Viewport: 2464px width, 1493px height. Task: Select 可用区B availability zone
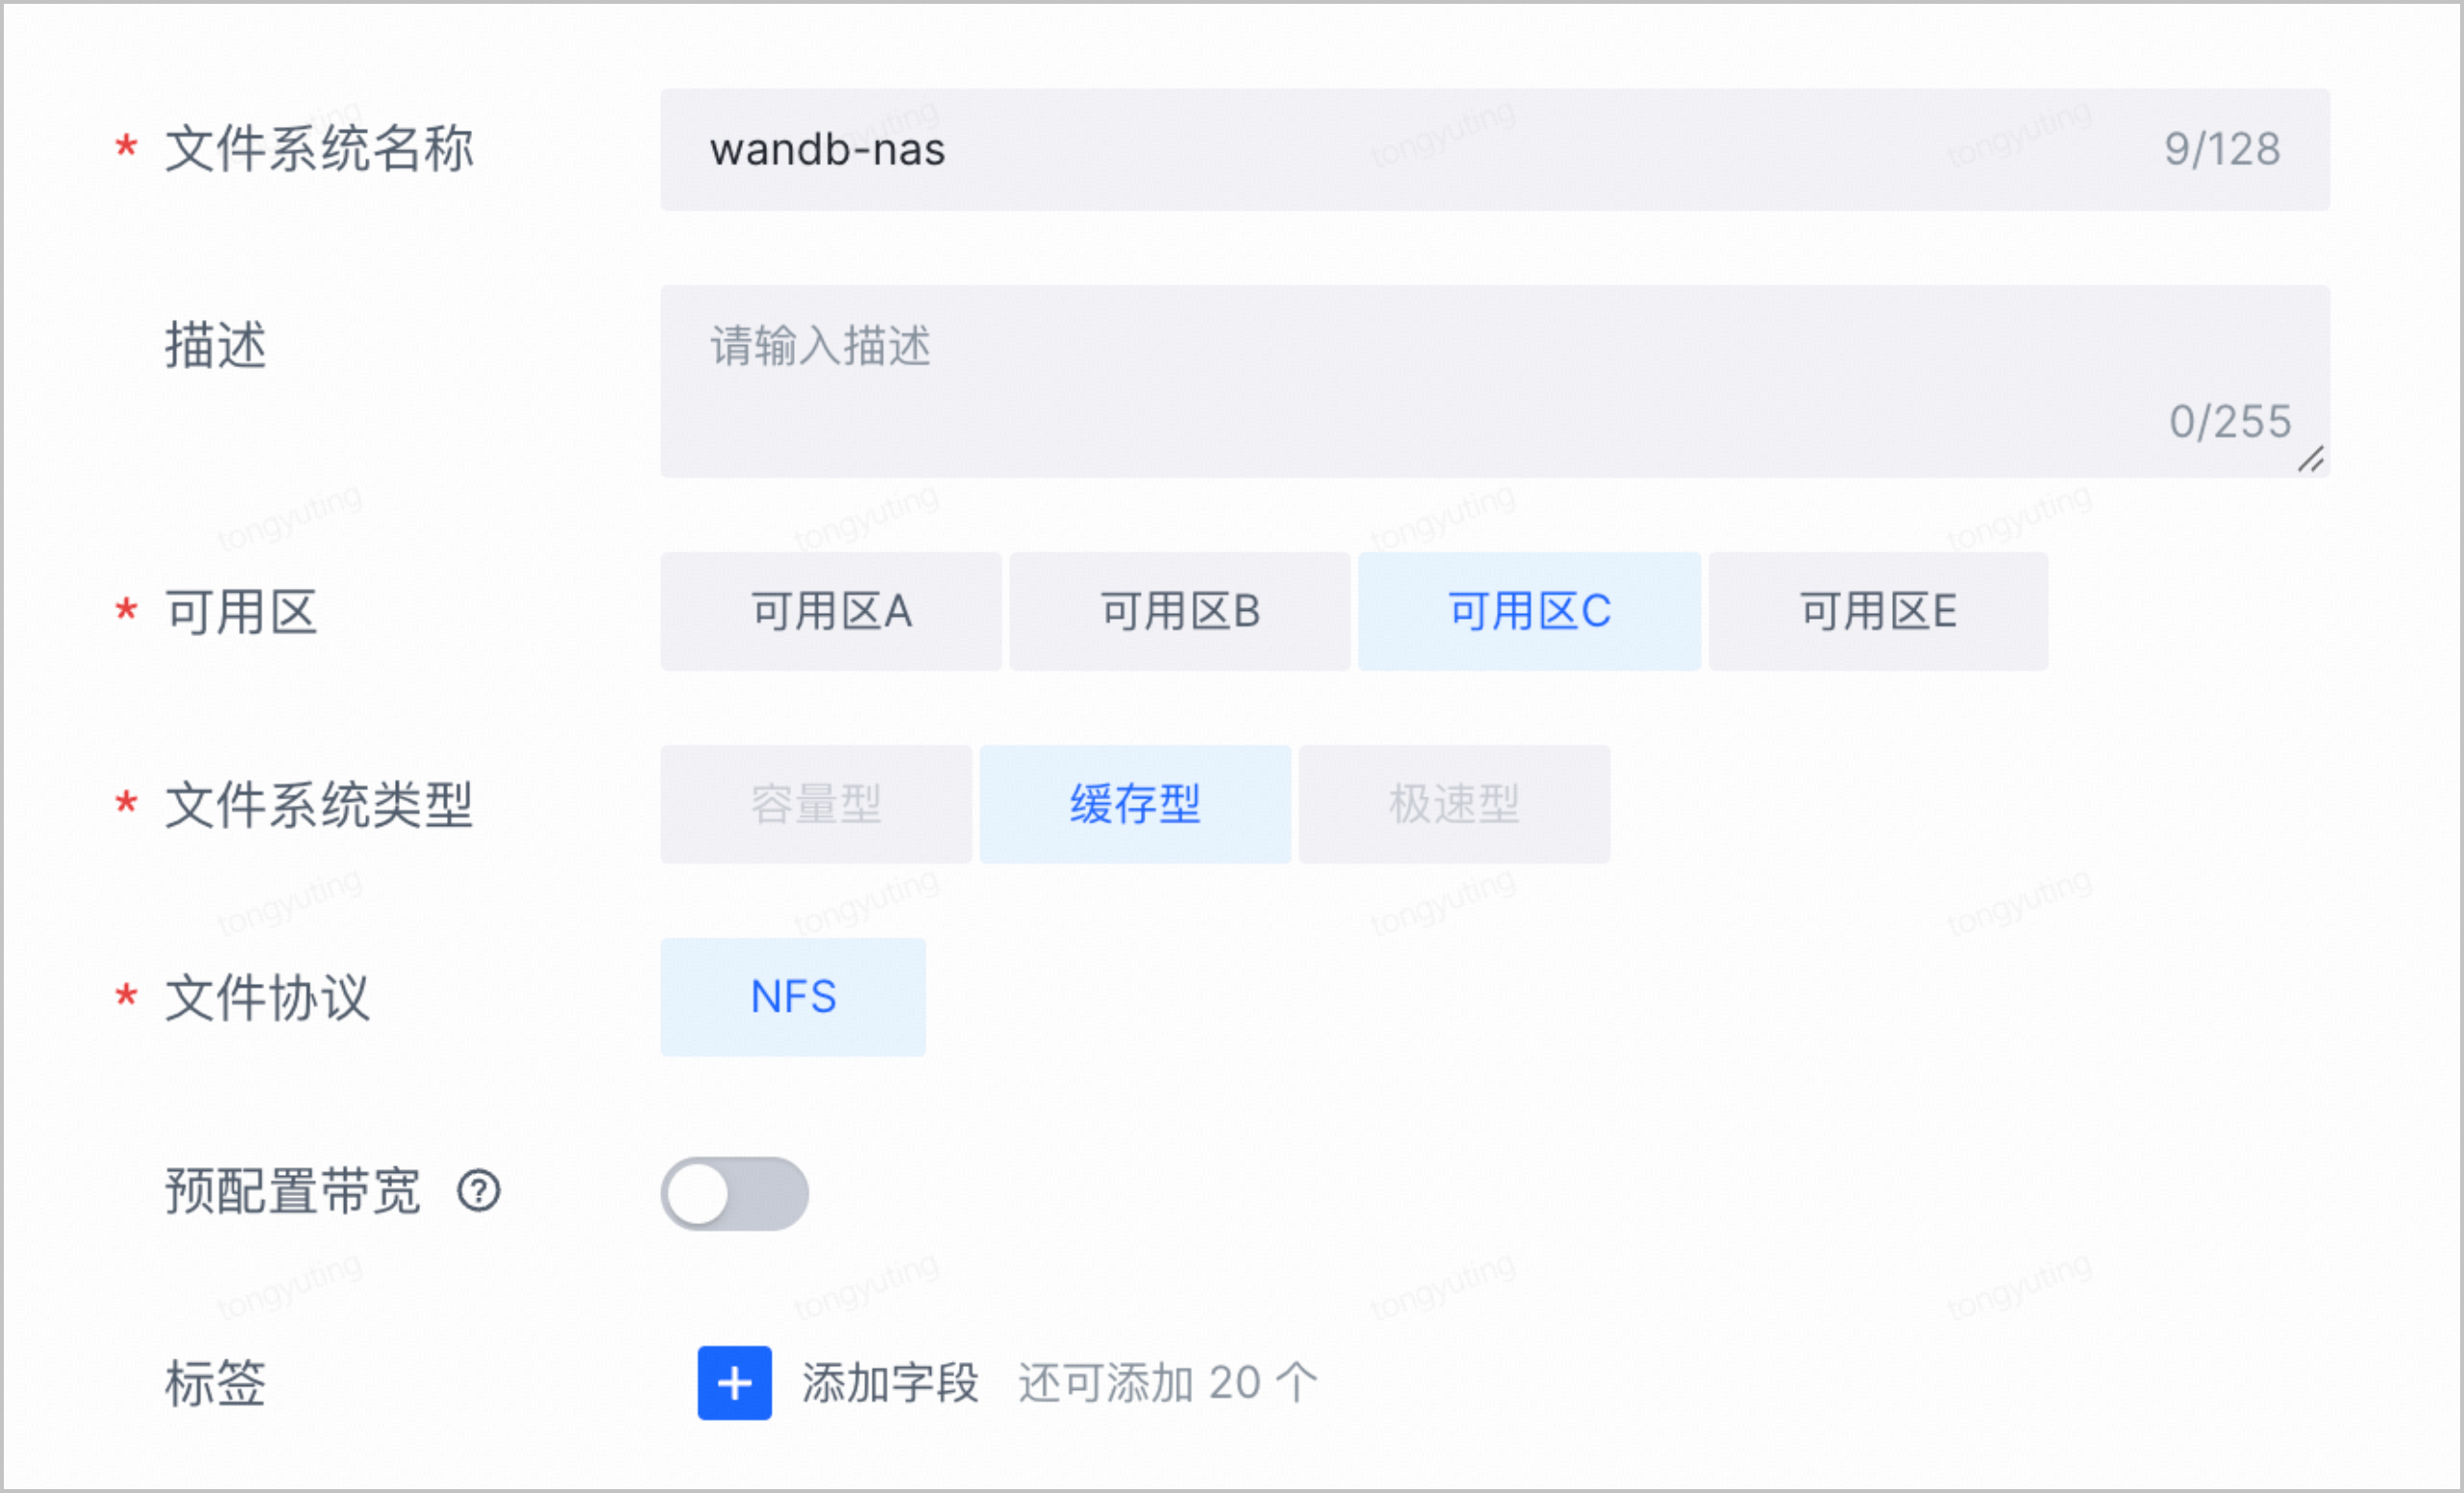click(x=1180, y=611)
